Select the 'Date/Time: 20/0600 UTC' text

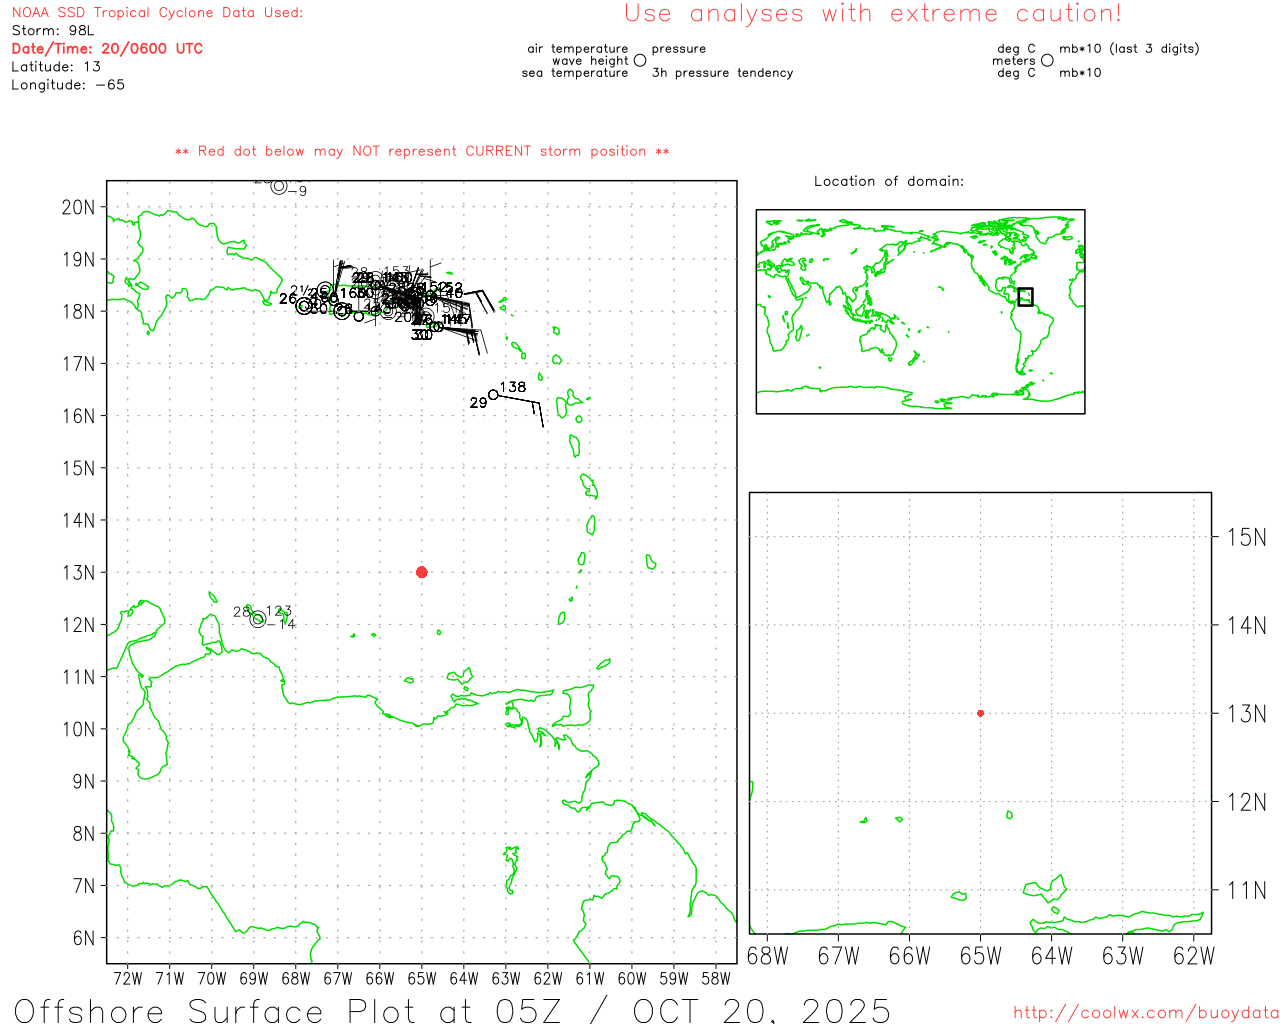click(x=107, y=49)
